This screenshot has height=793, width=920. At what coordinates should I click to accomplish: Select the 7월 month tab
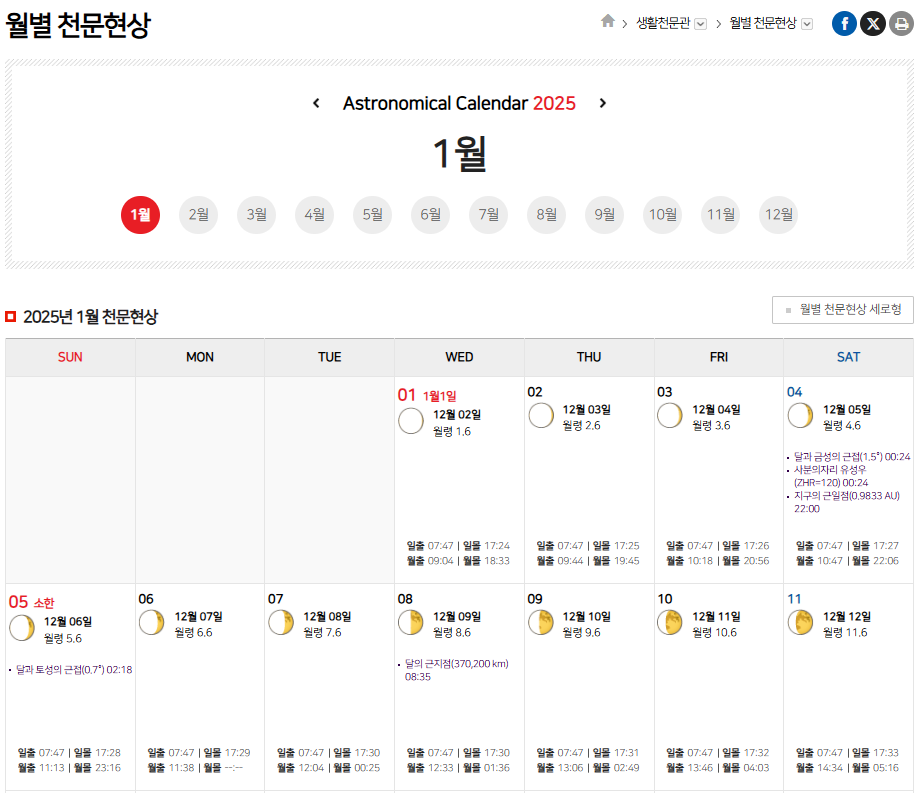(488, 214)
